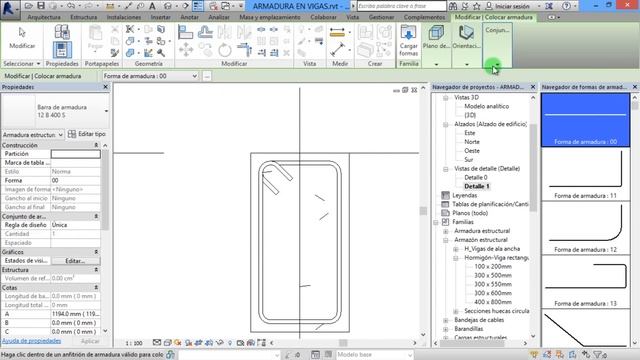Click the Partición input field

coord(76,154)
